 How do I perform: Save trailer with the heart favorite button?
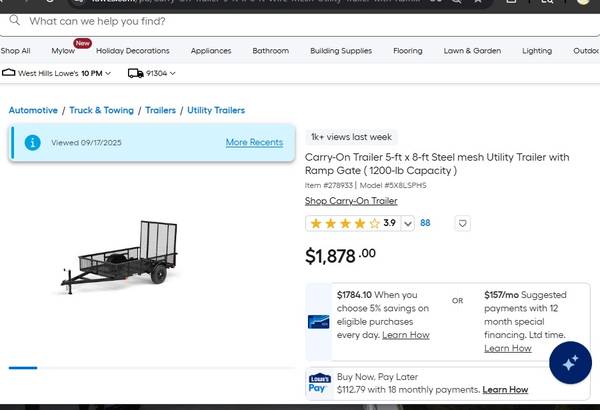(x=462, y=223)
